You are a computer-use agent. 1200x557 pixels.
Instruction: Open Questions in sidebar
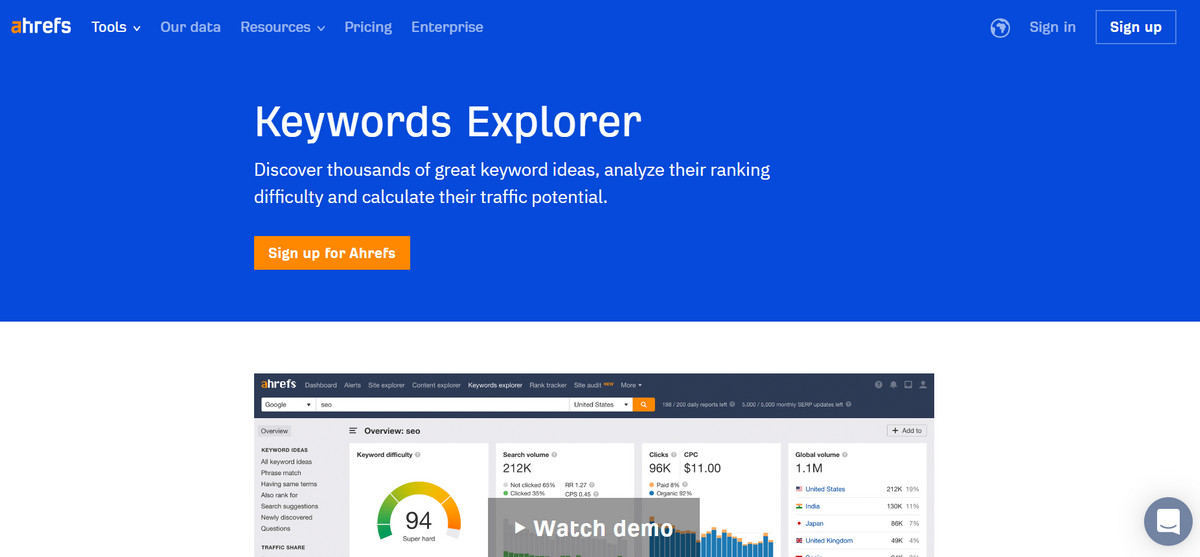click(276, 528)
